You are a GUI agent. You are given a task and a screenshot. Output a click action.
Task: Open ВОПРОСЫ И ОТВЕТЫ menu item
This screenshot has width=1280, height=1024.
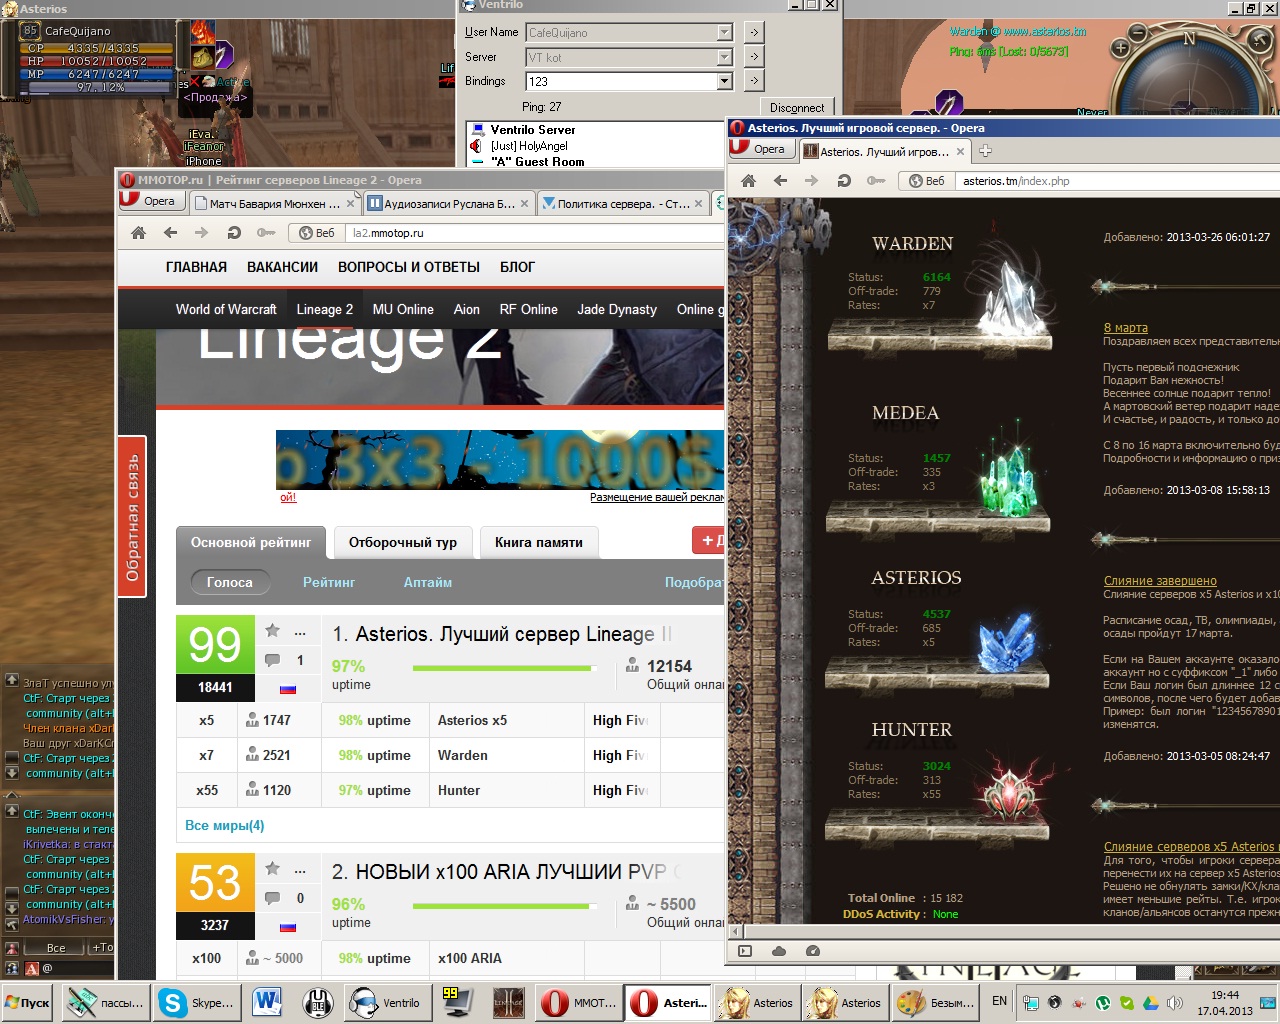409,267
